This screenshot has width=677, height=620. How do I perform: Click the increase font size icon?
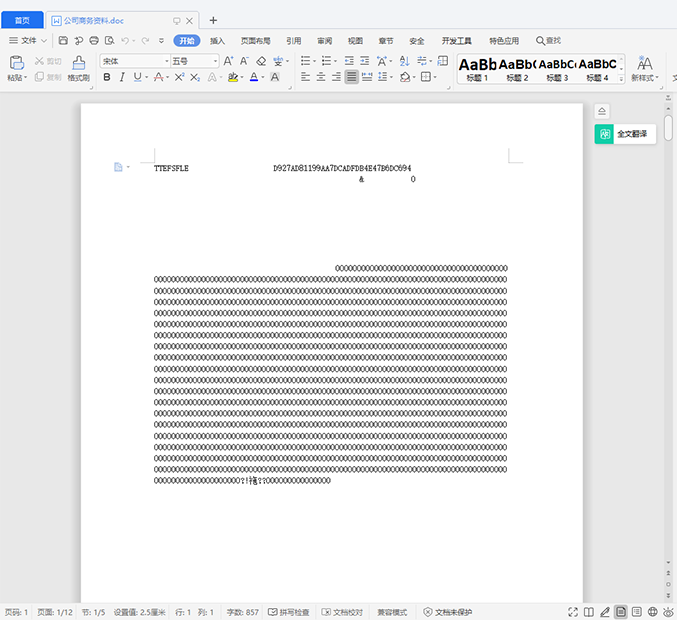(229, 61)
